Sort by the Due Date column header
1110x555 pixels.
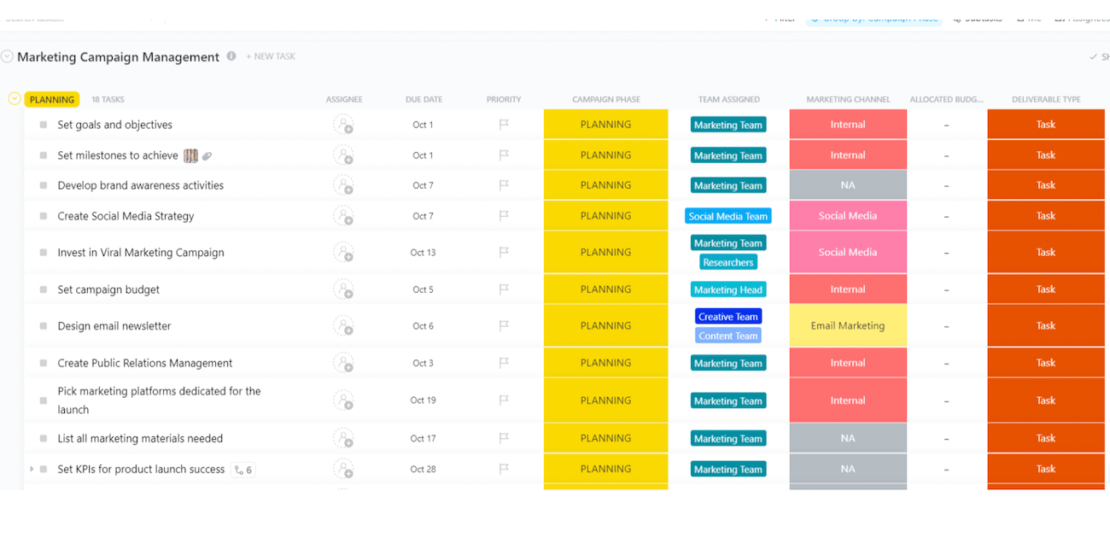(x=423, y=100)
